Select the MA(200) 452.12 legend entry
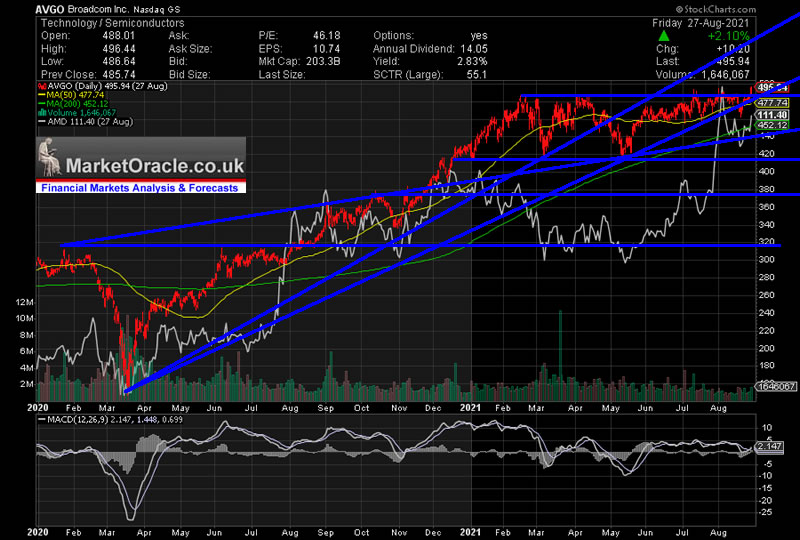 [73, 104]
